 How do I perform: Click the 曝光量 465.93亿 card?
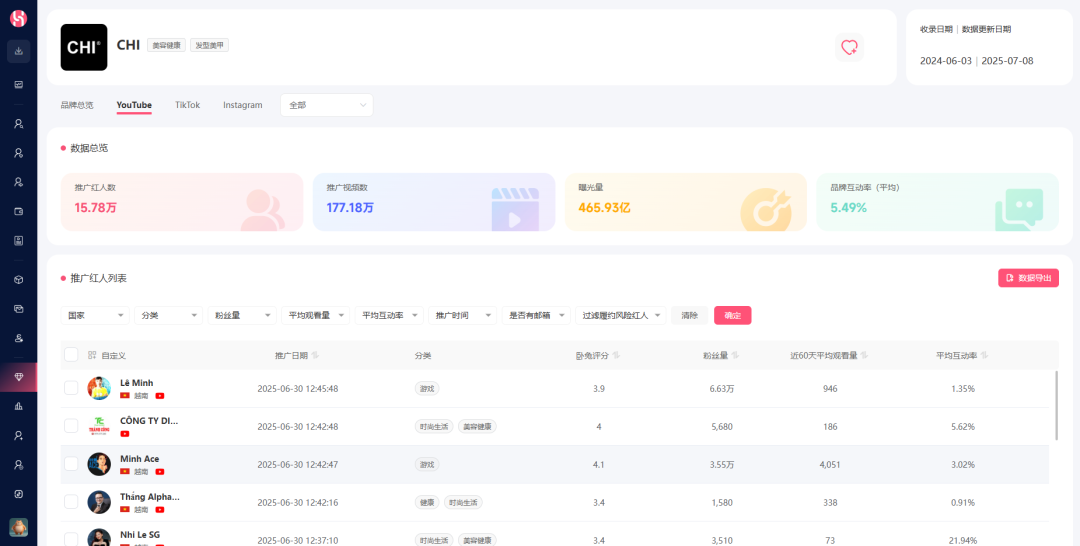pos(686,202)
